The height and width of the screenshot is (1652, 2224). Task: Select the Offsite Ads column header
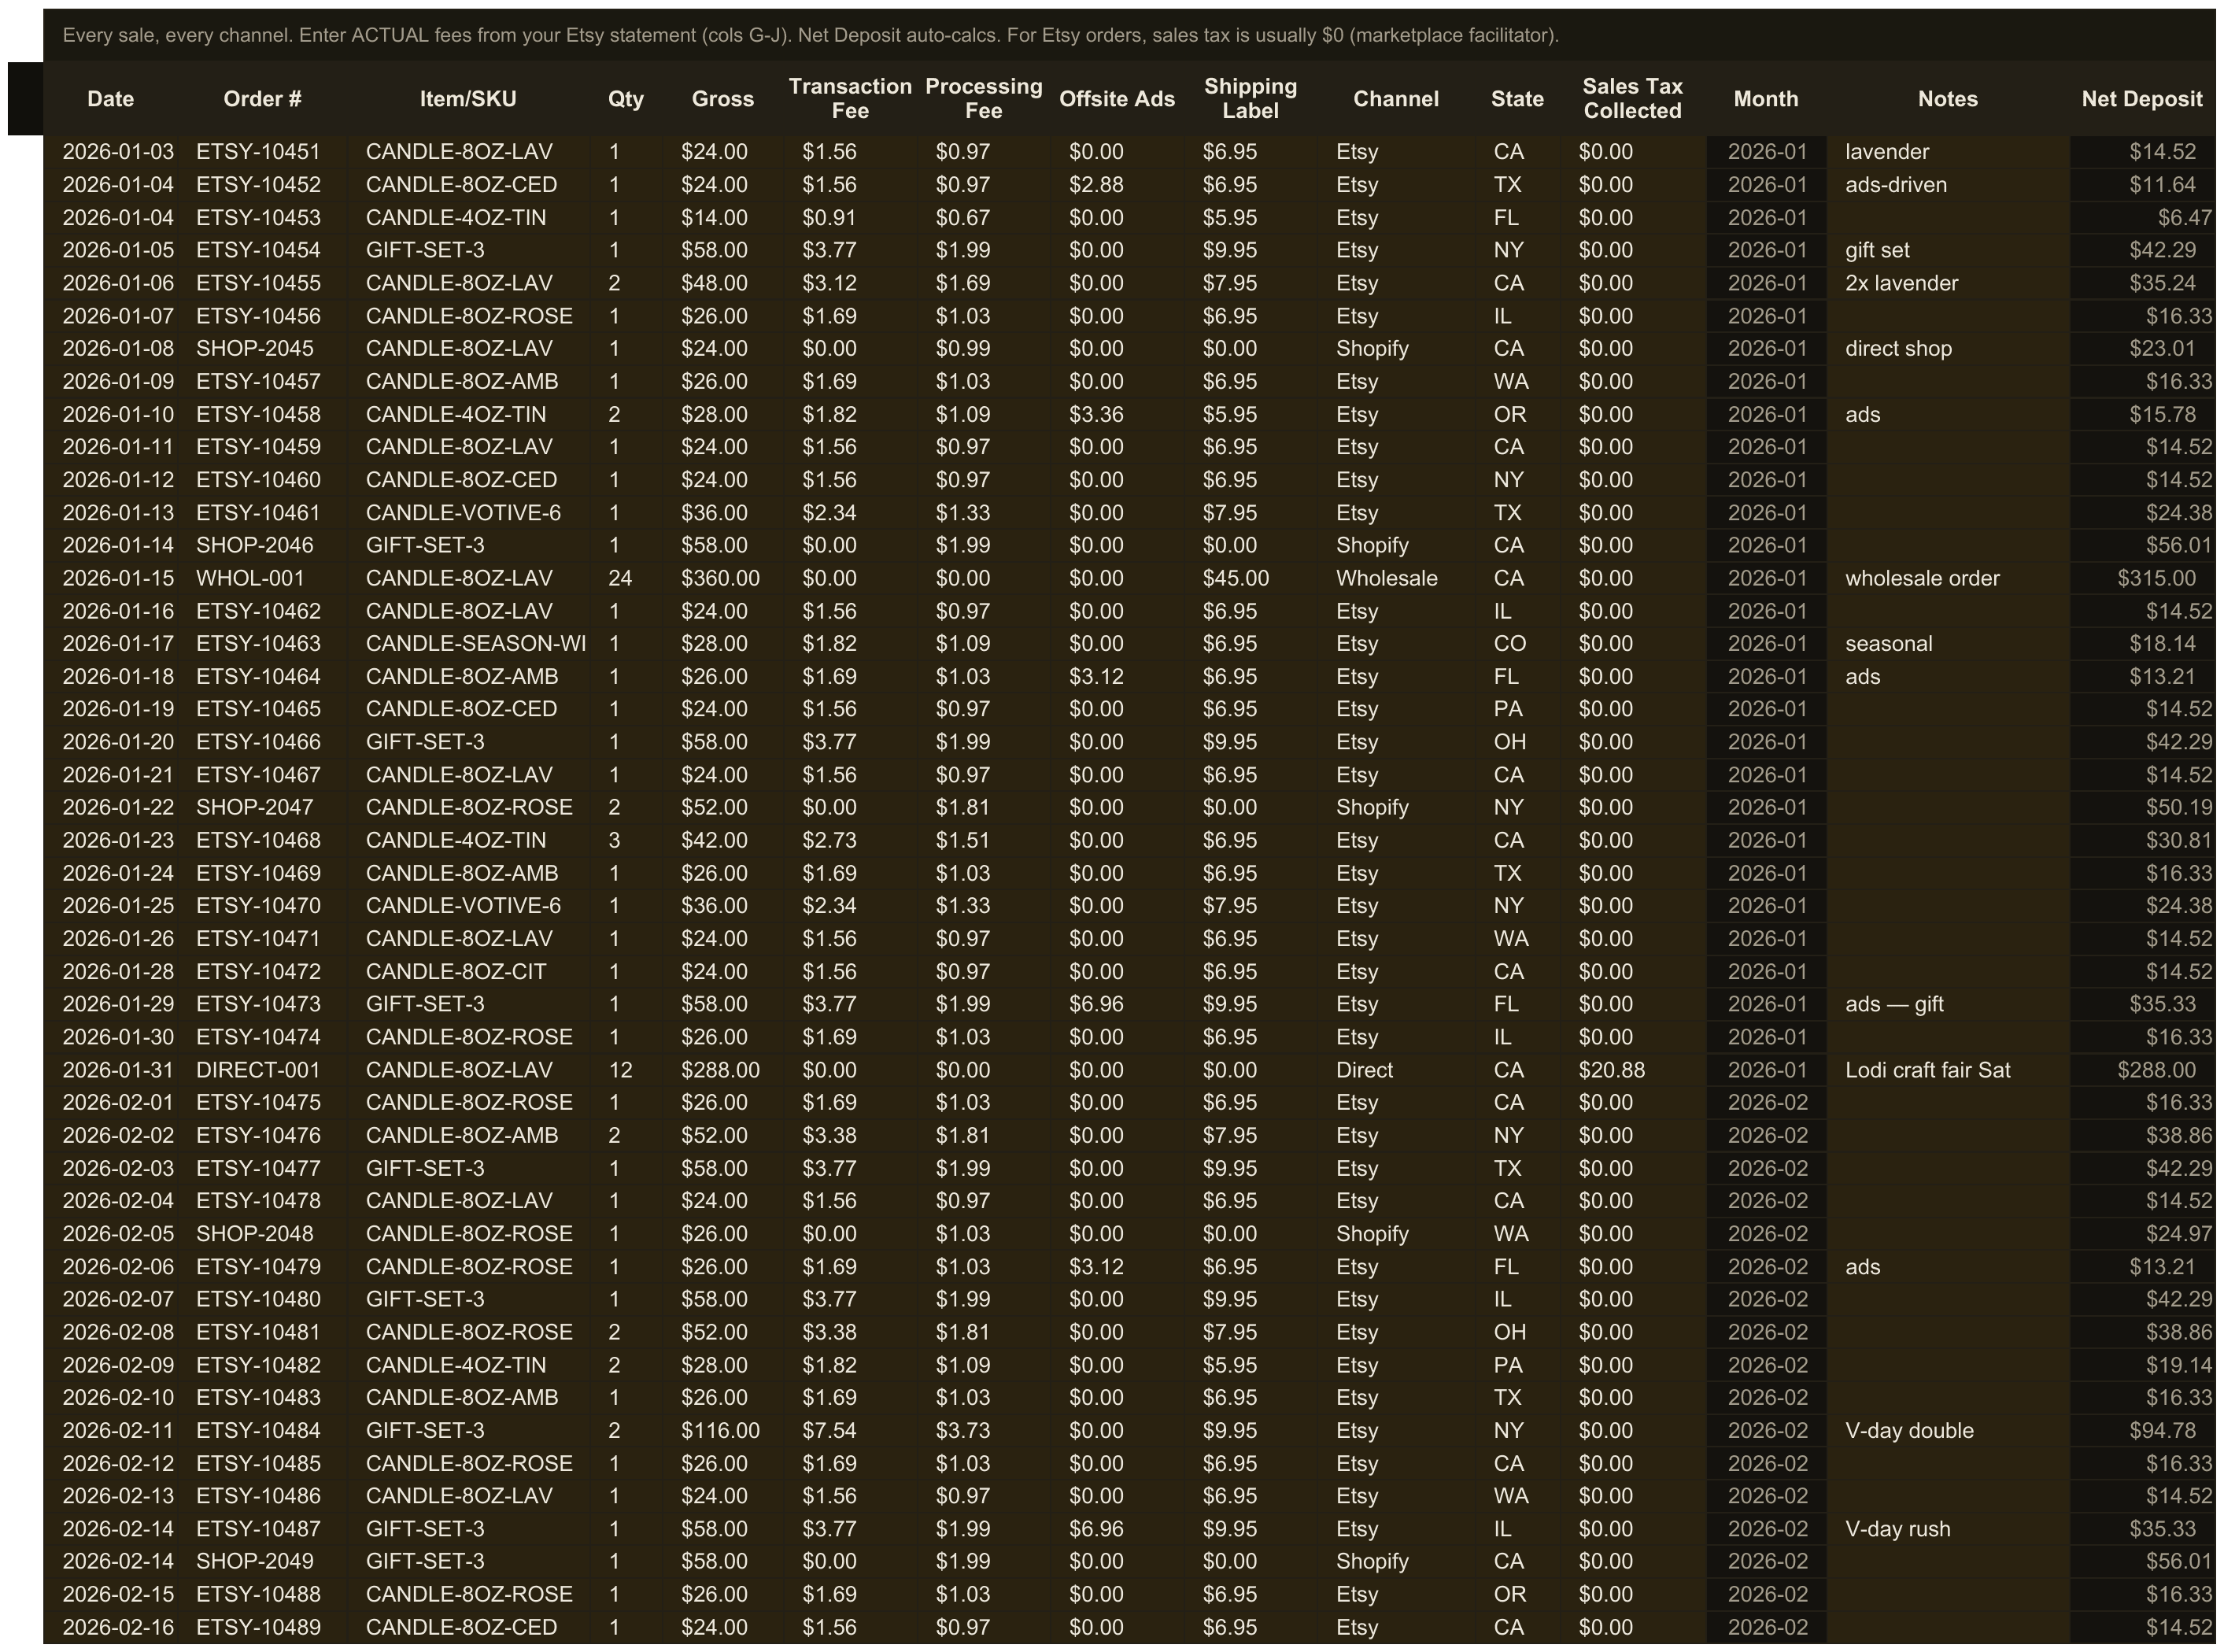click(x=1117, y=99)
